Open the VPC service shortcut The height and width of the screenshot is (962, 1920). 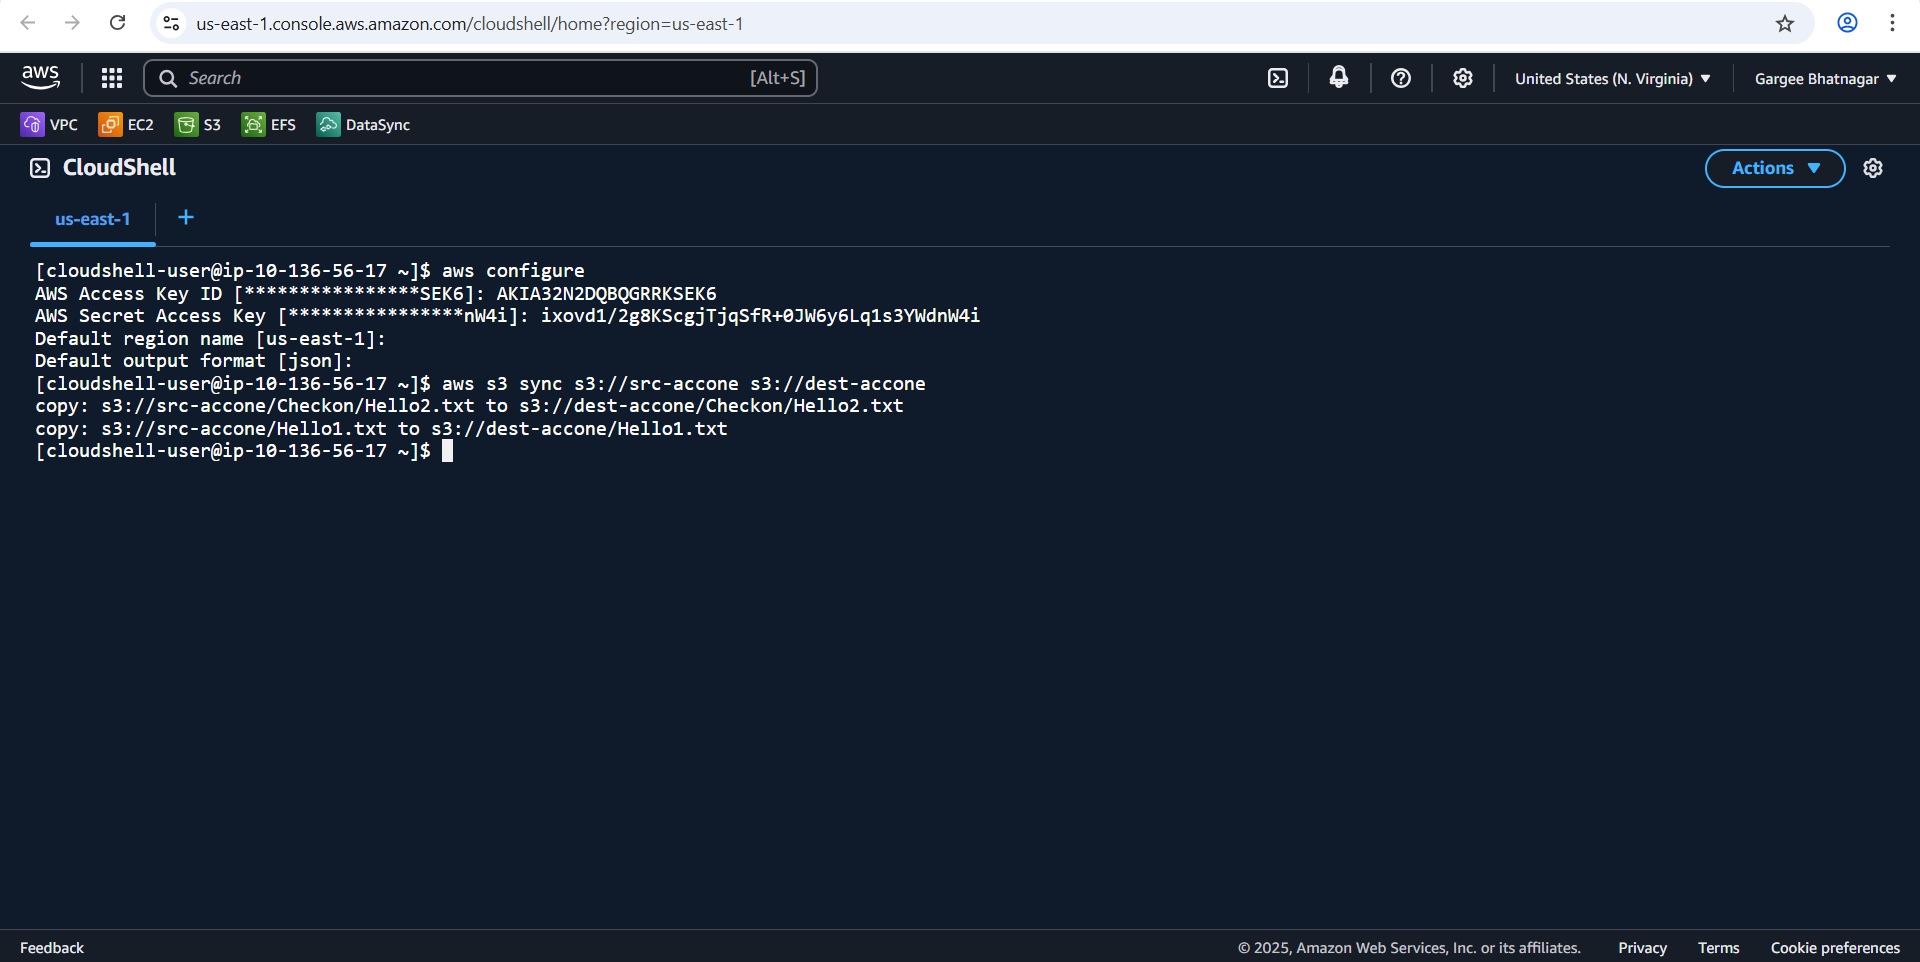(x=49, y=125)
